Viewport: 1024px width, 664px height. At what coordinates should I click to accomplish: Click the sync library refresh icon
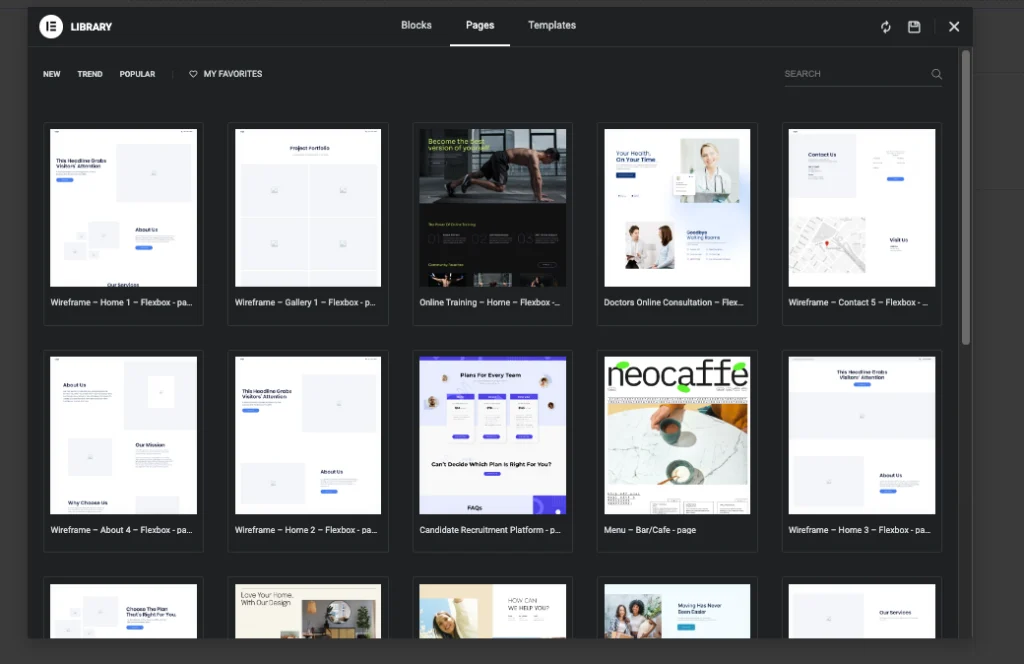click(x=885, y=27)
